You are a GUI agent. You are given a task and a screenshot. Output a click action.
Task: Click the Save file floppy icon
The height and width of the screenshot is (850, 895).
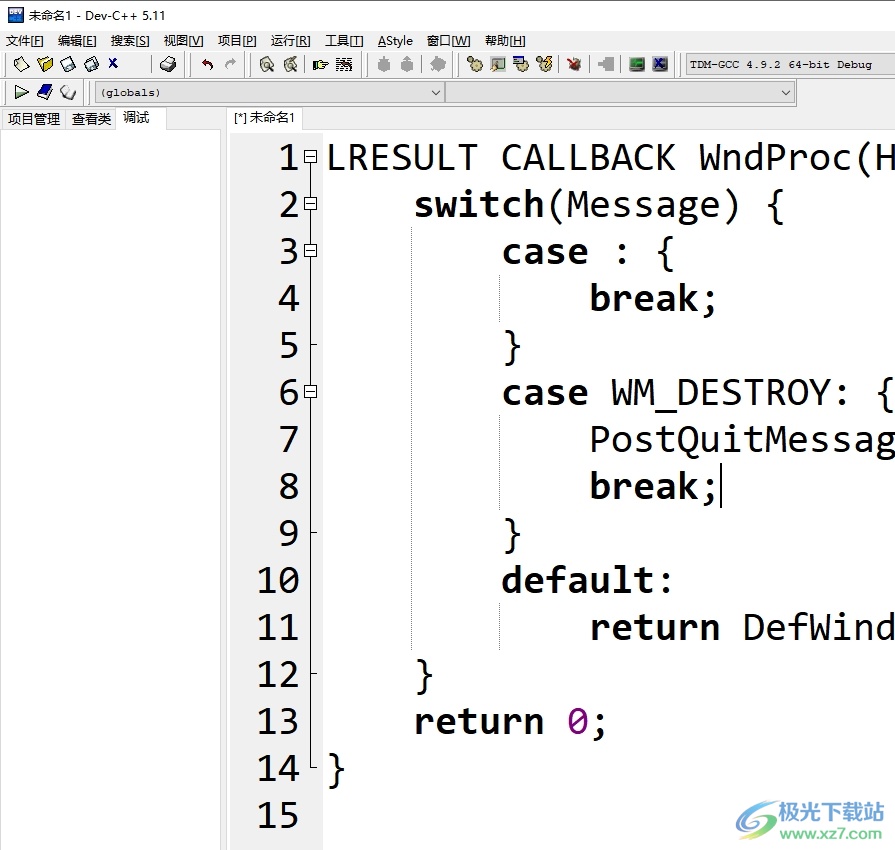click(67, 64)
